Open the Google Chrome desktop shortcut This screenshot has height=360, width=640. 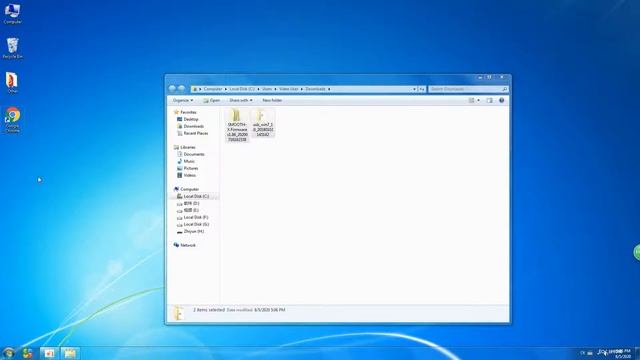12,120
